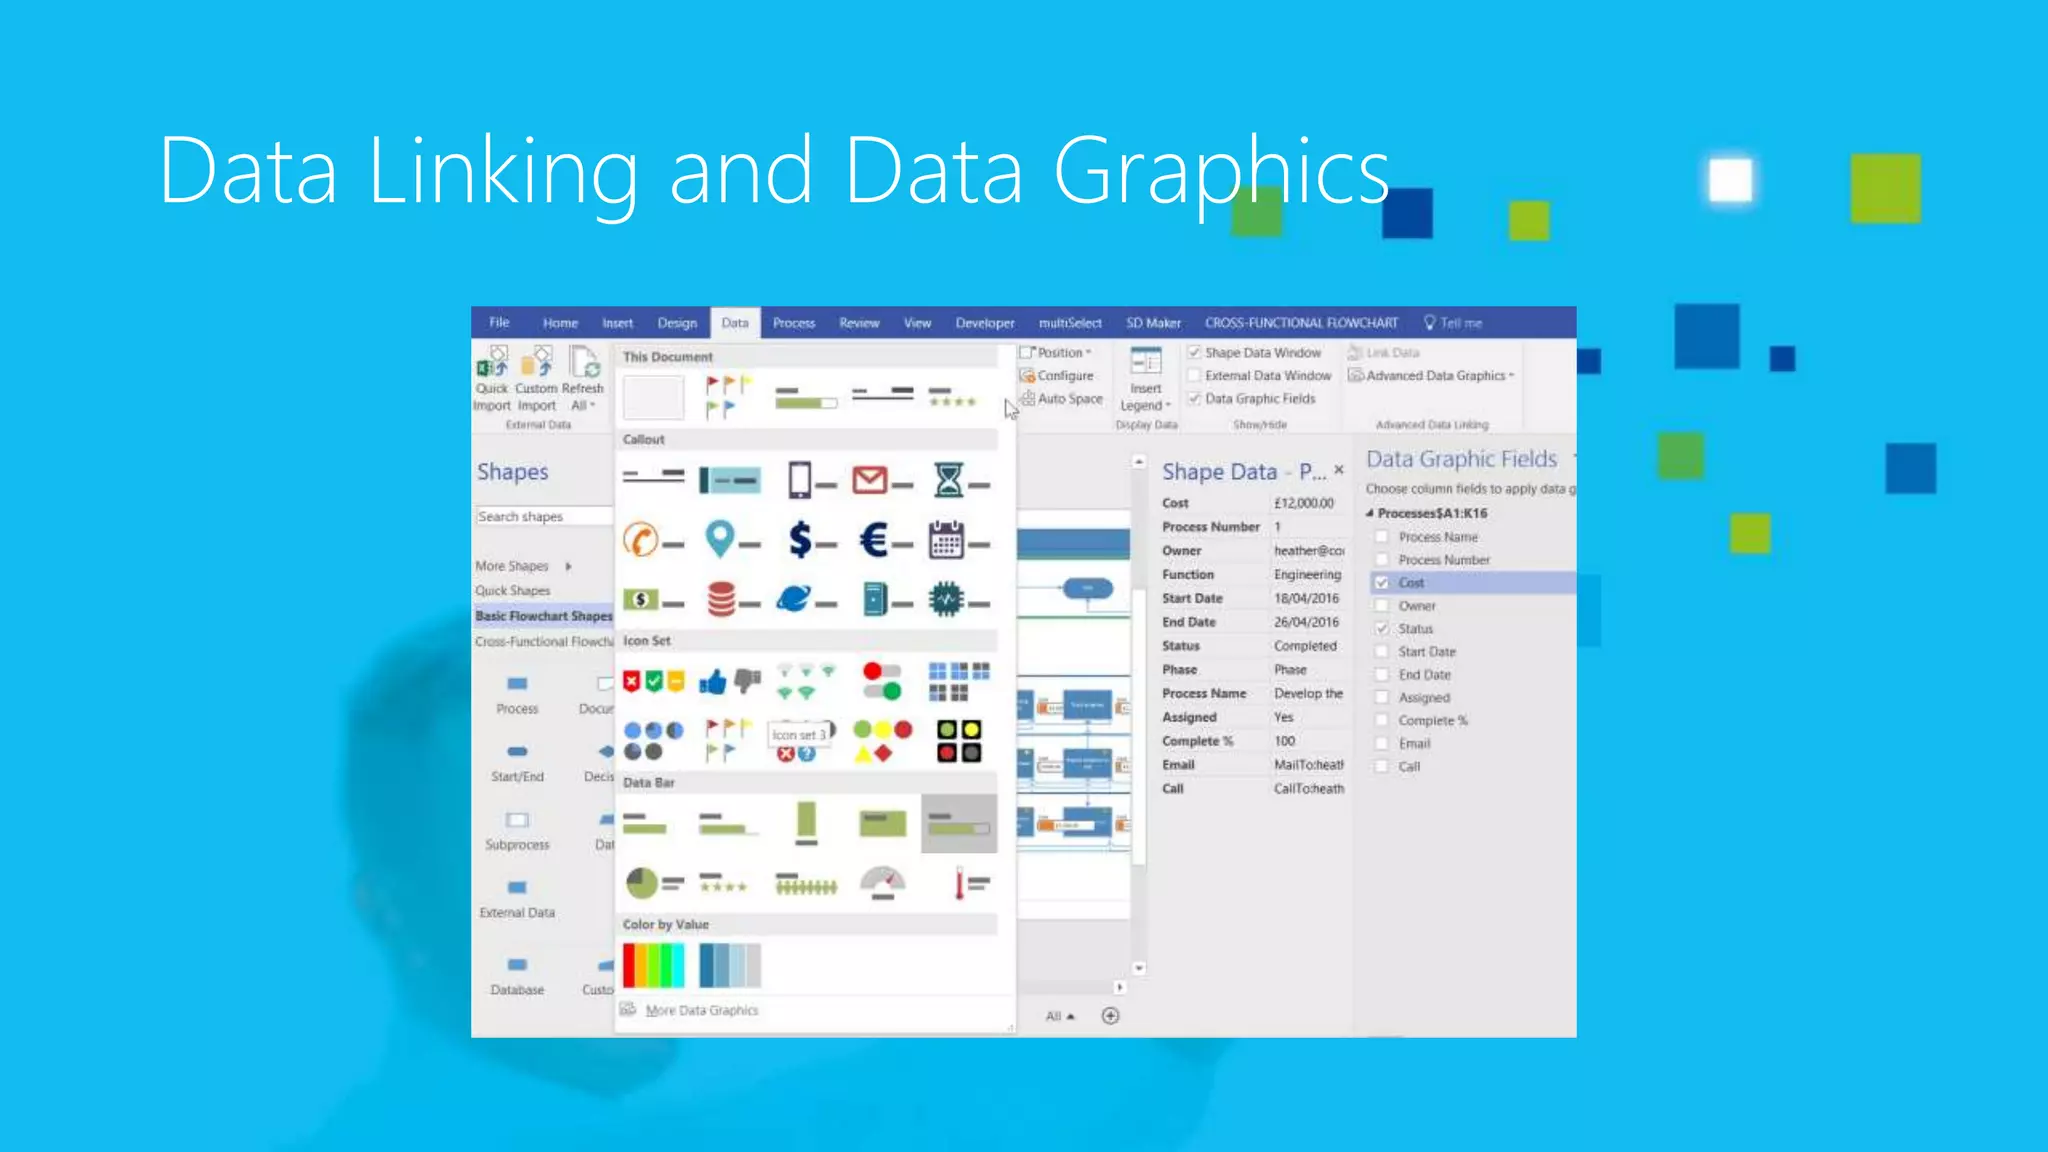Toggle the Shape Data Window checkbox

click(1194, 352)
